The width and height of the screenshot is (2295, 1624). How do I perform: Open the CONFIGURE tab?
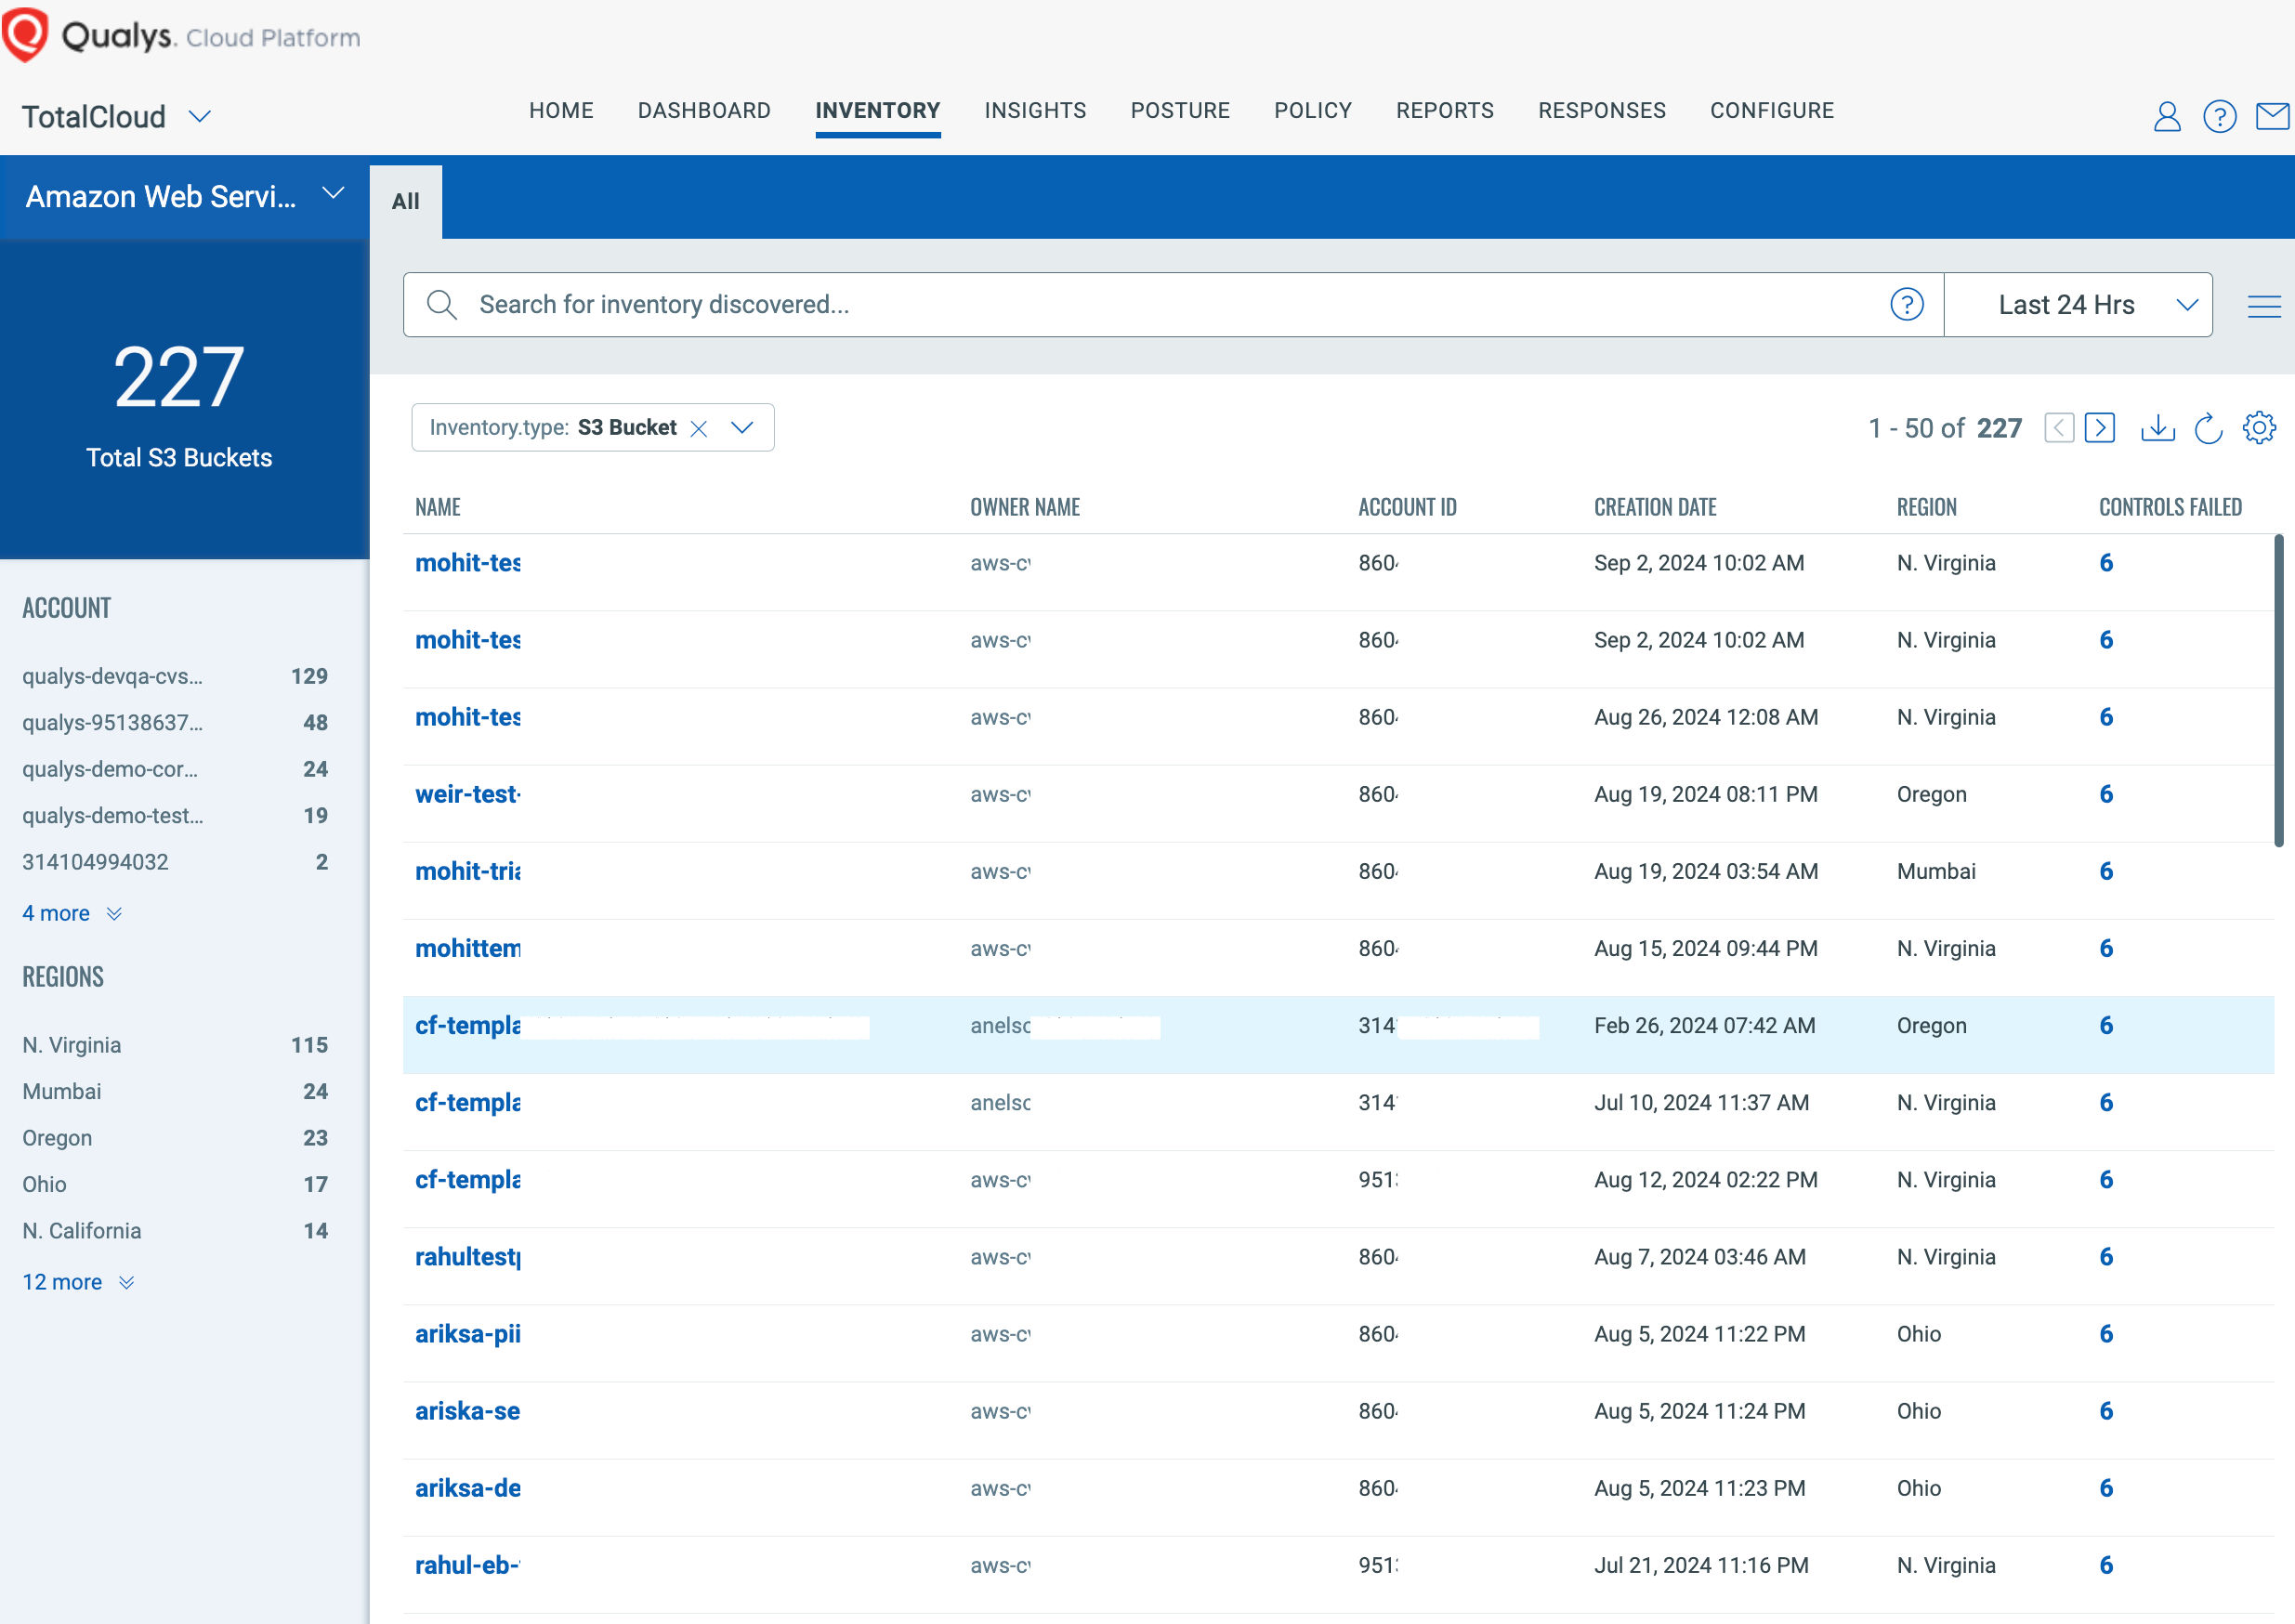1771,111
